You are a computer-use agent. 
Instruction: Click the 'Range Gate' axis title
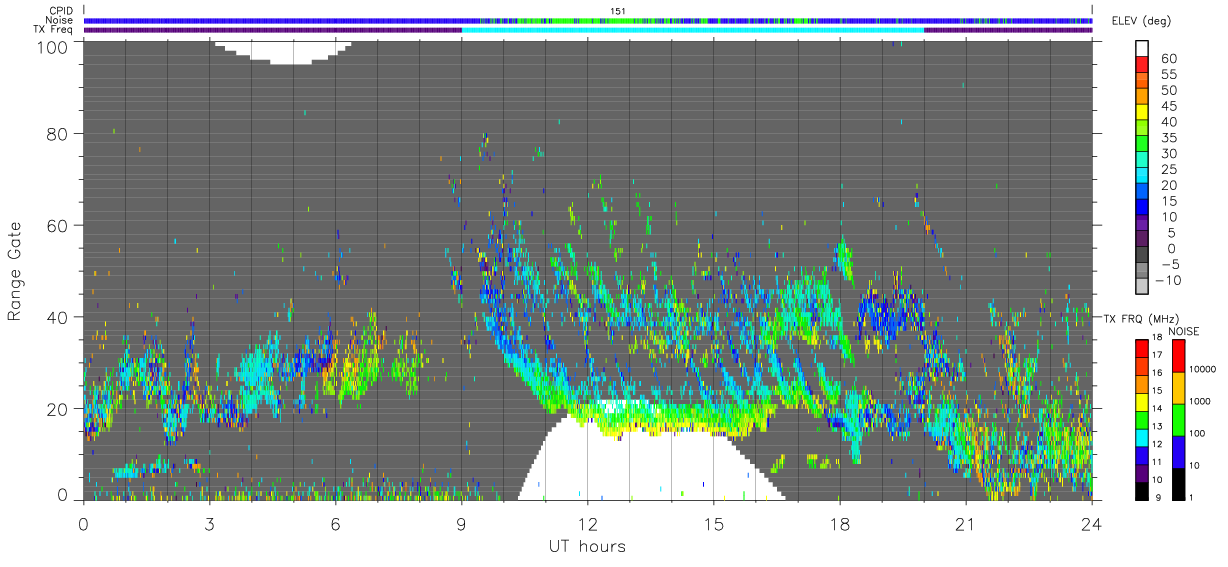tap(15, 271)
